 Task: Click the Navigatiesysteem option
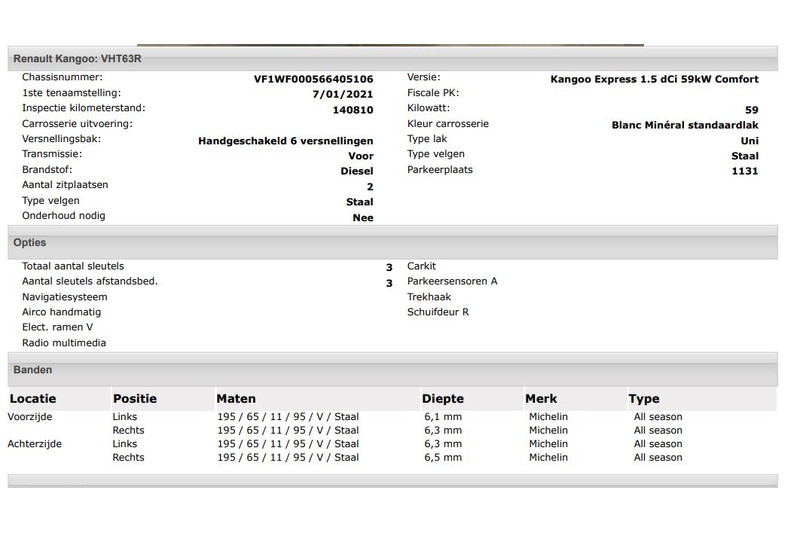point(64,297)
